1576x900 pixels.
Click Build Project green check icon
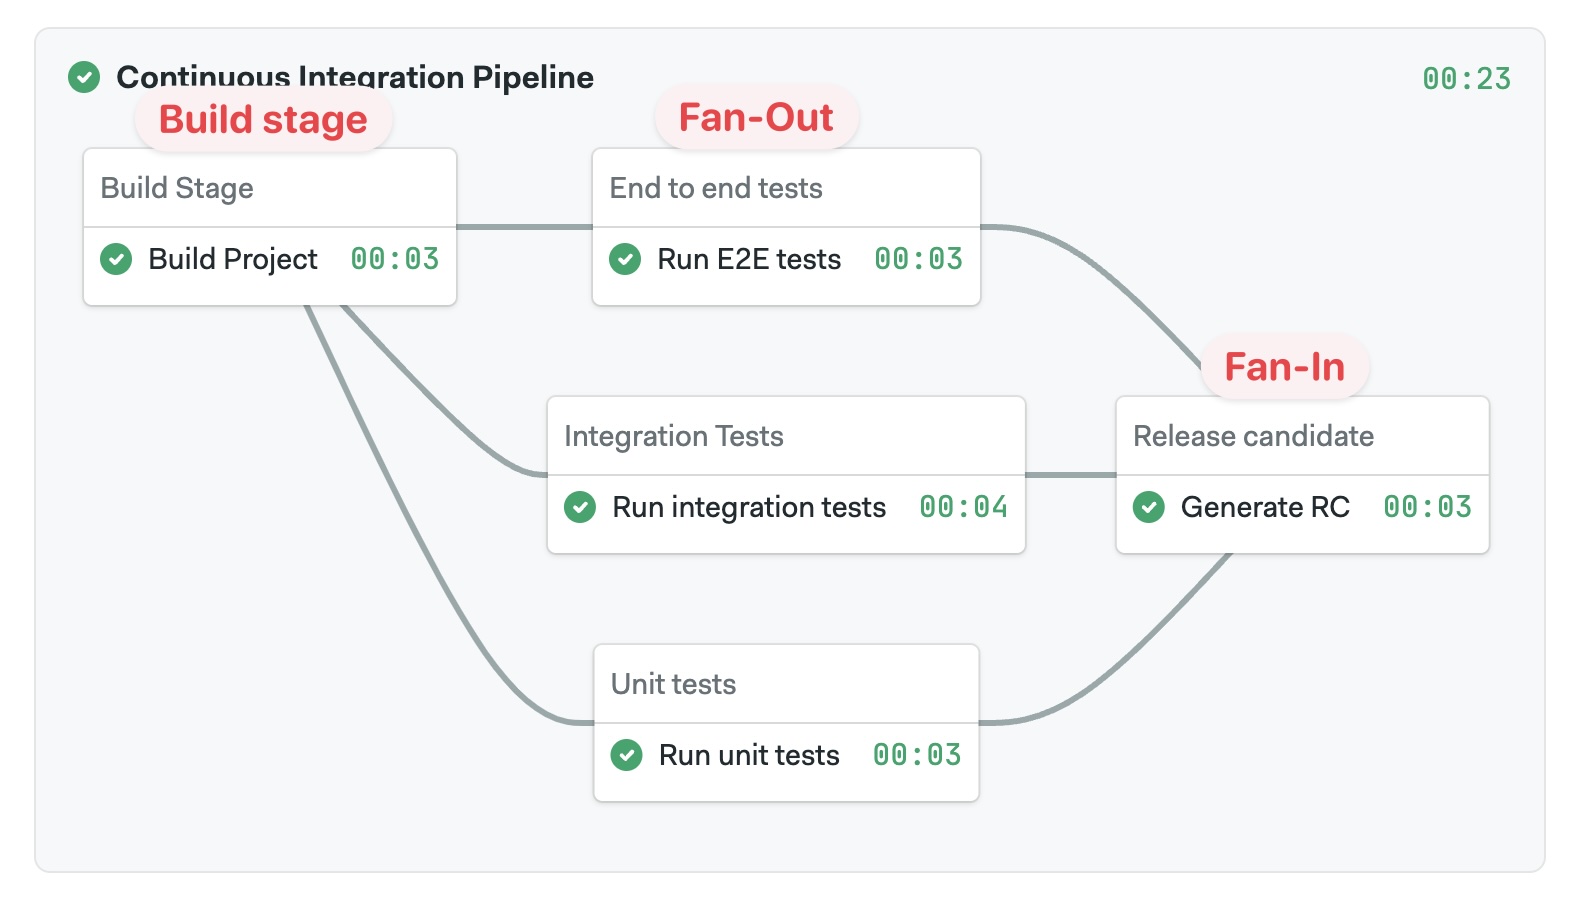pyautogui.click(x=116, y=259)
